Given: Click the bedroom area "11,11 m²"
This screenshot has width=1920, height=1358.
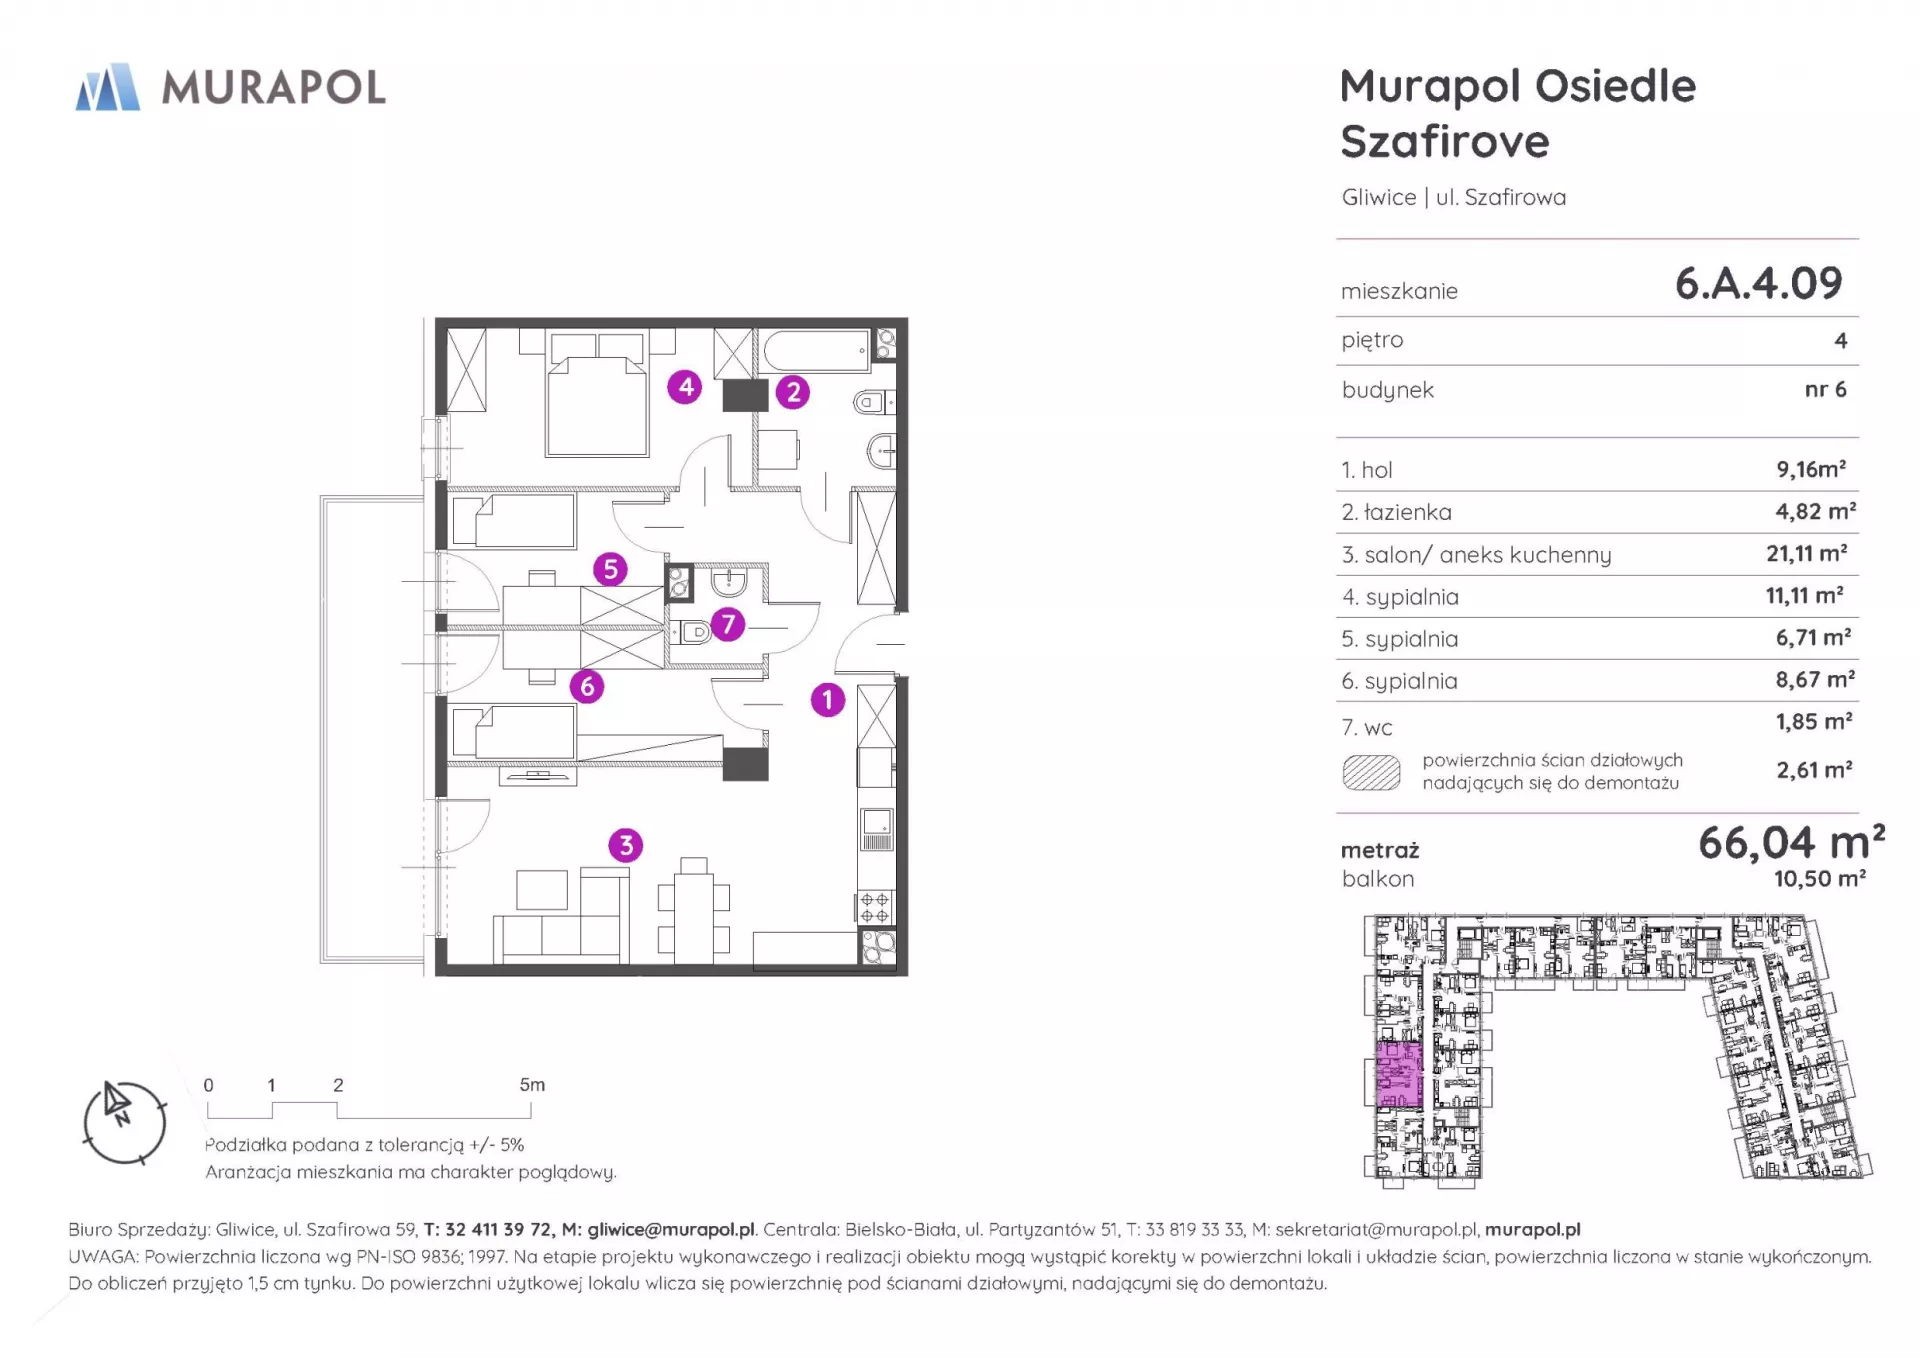Looking at the screenshot, I should (1805, 595).
